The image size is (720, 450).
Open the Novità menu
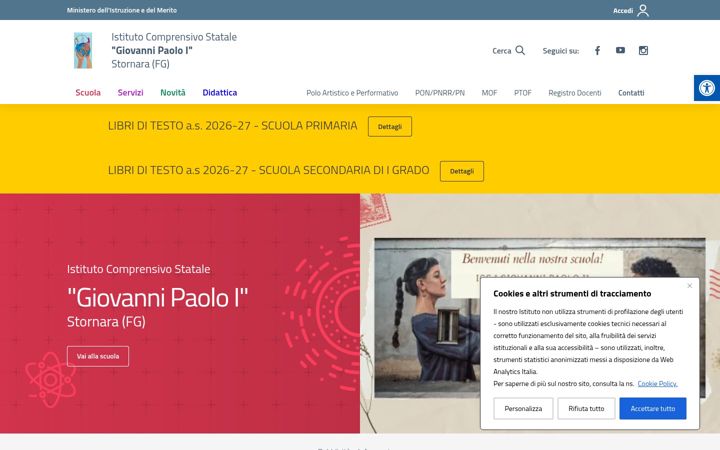173,93
